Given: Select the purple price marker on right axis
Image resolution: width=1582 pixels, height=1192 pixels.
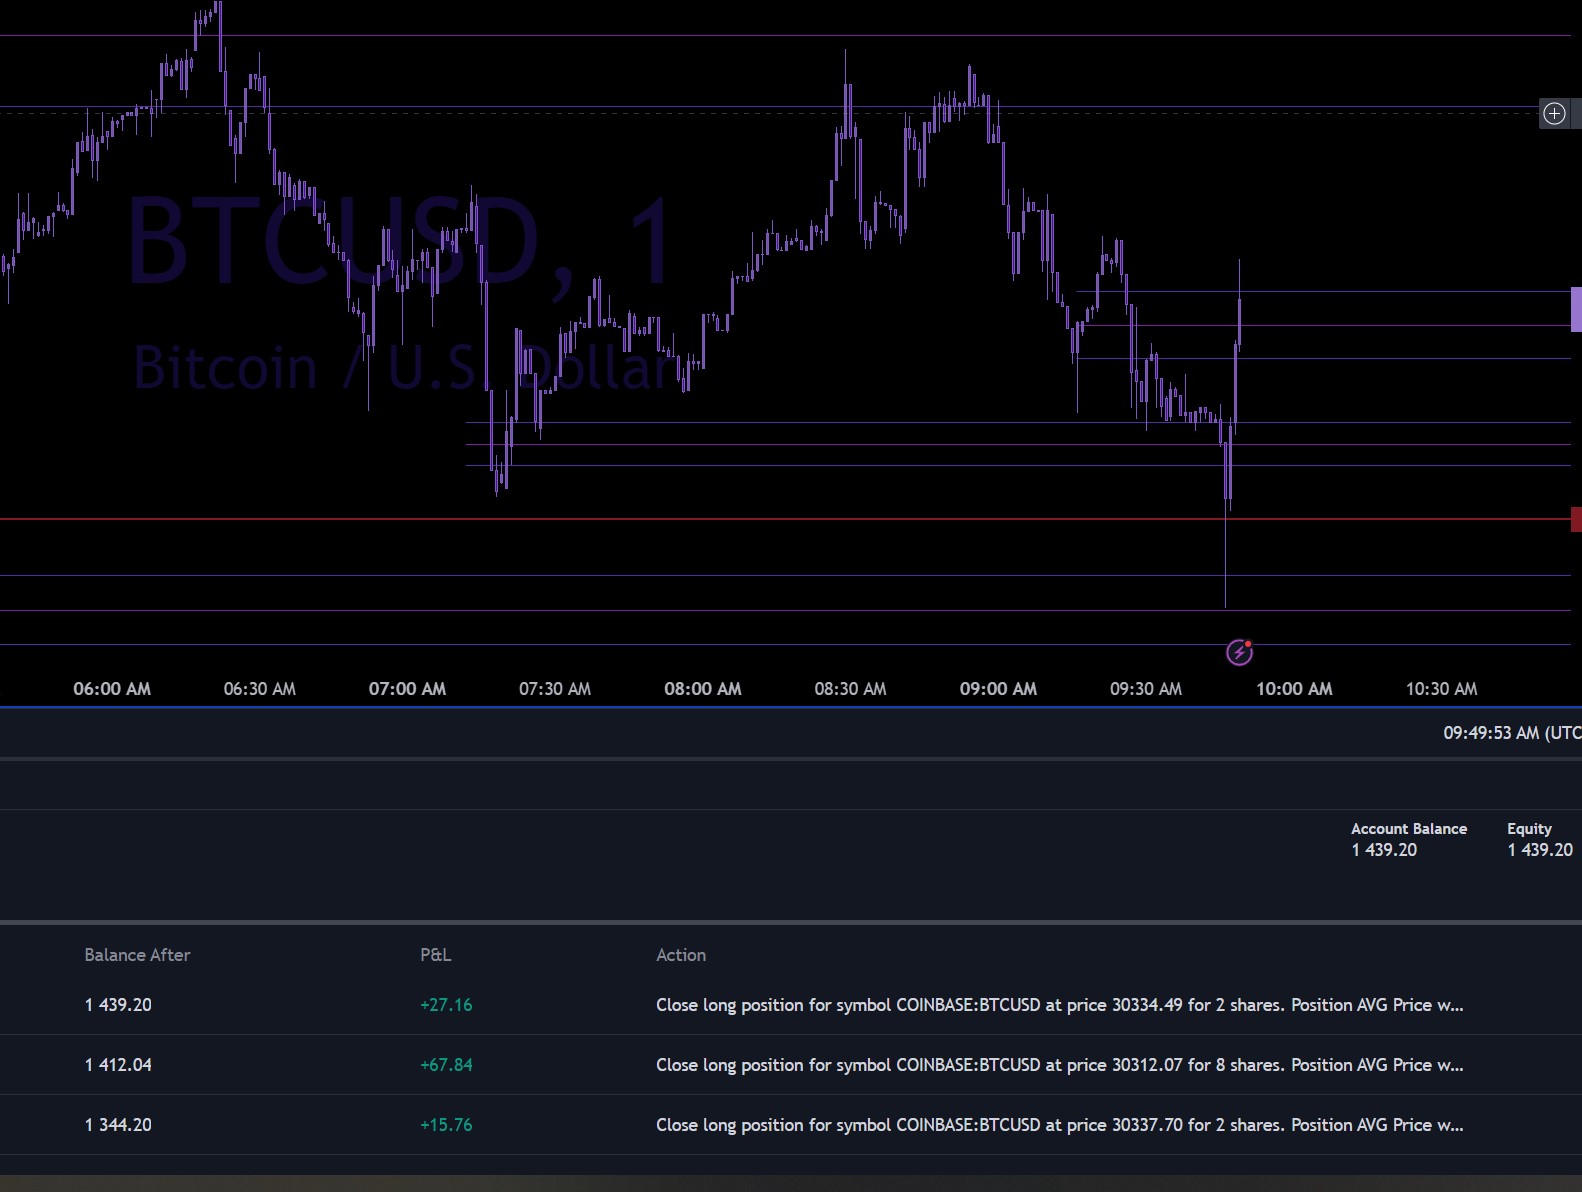Looking at the screenshot, I should click(x=1576, y=309).
